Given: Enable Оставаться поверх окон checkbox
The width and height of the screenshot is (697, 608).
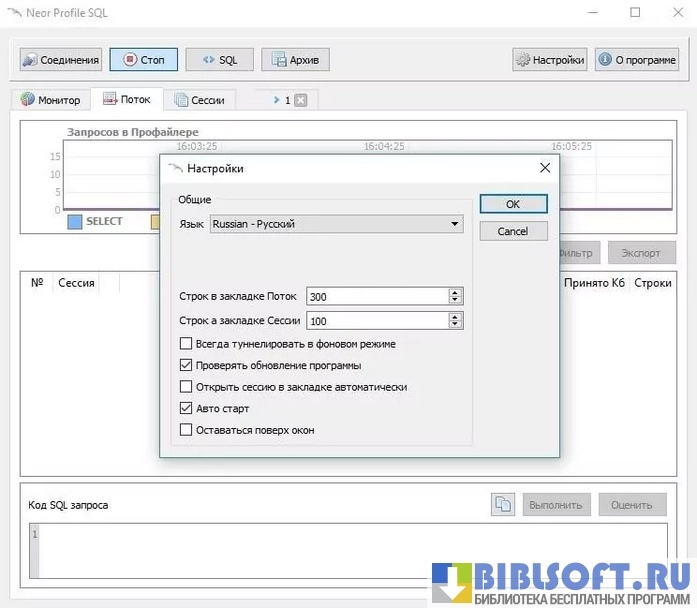Looking at the screenshot, I should [x=186, y=430].
